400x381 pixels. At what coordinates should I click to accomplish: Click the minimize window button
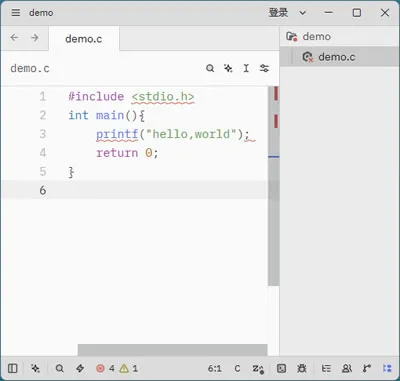click(329, 13)
